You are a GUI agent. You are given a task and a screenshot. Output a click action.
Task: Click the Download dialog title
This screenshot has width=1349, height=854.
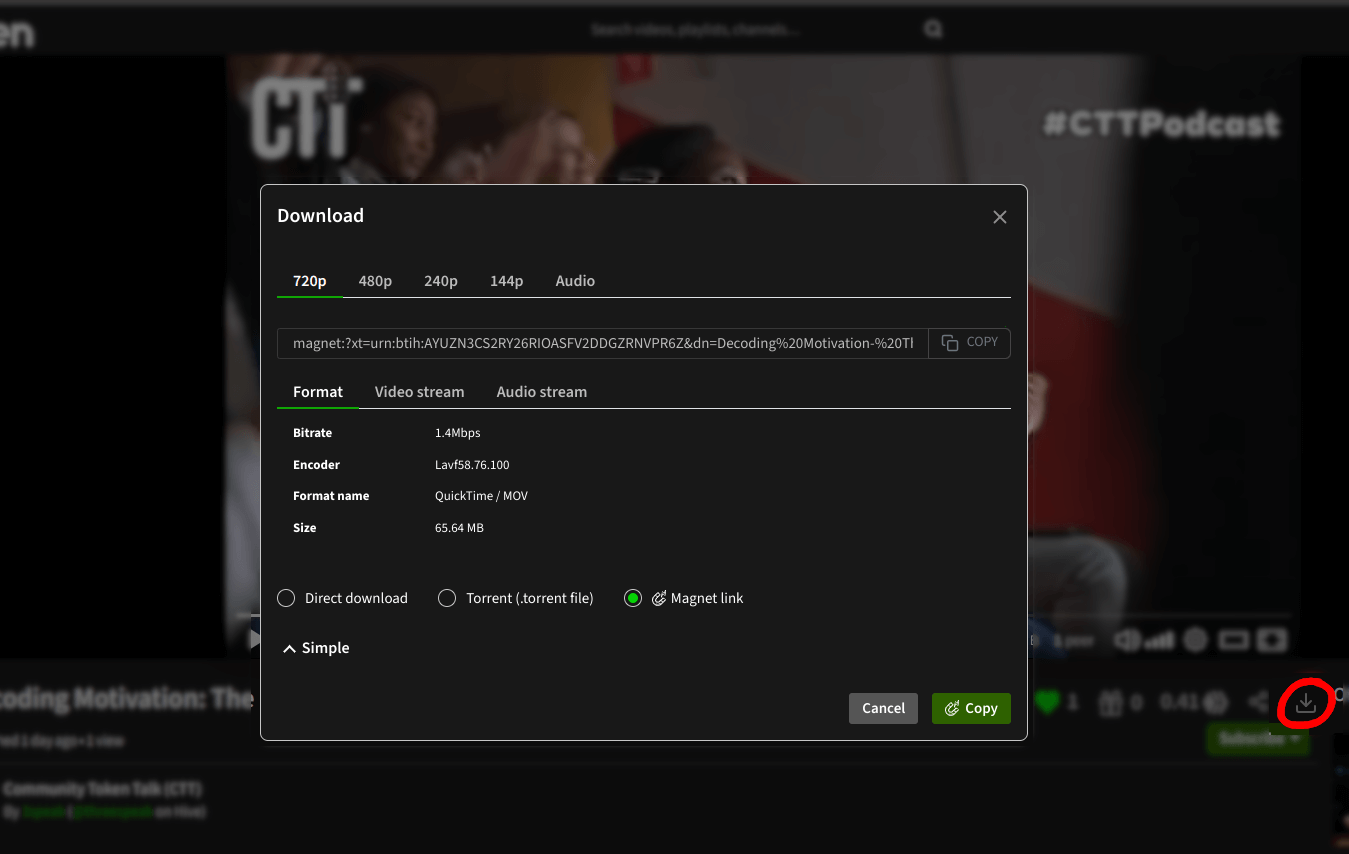click(x=320, y=216)
